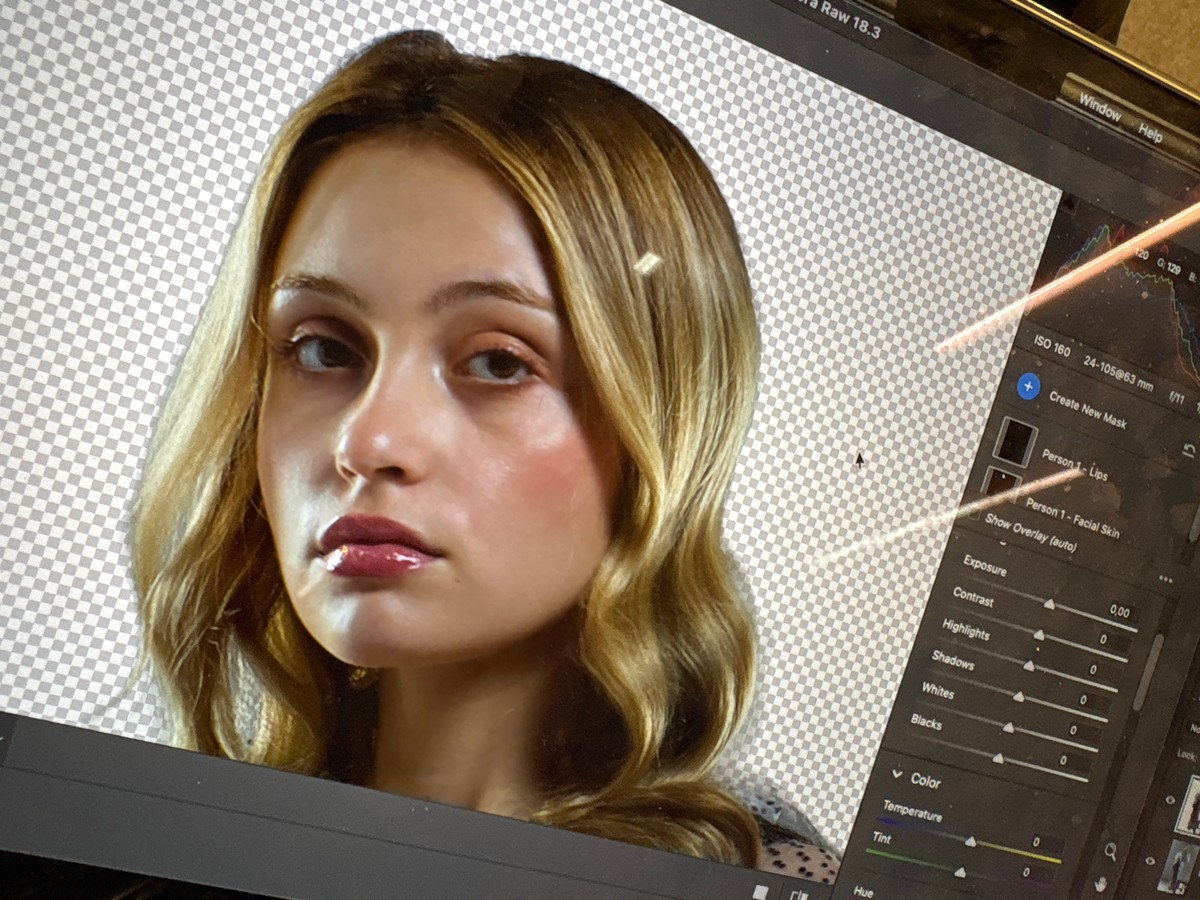Open the Window menu
Screen dimensions: 1200x900
point(1099,109)
